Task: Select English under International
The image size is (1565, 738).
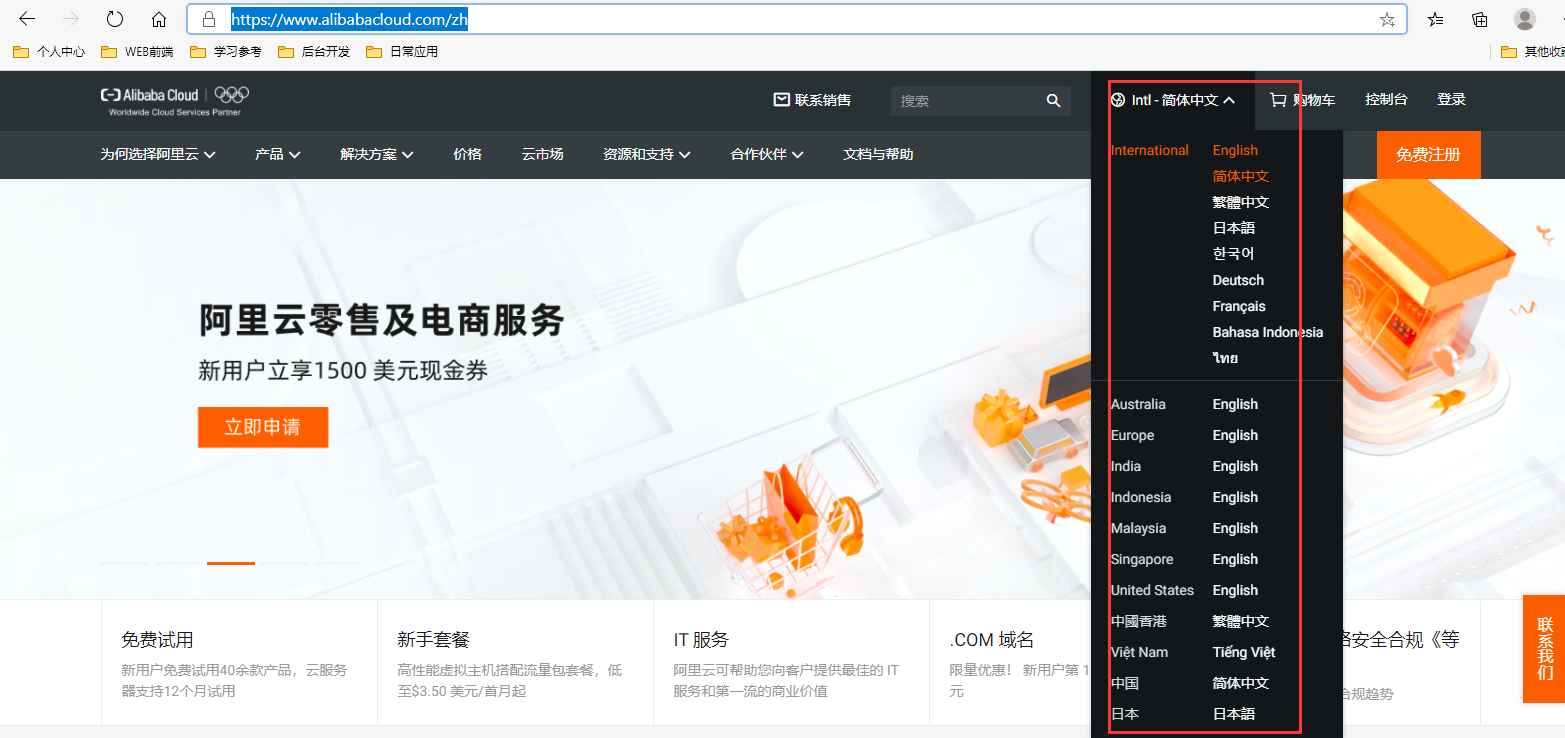Action: tap(1235, 150)
